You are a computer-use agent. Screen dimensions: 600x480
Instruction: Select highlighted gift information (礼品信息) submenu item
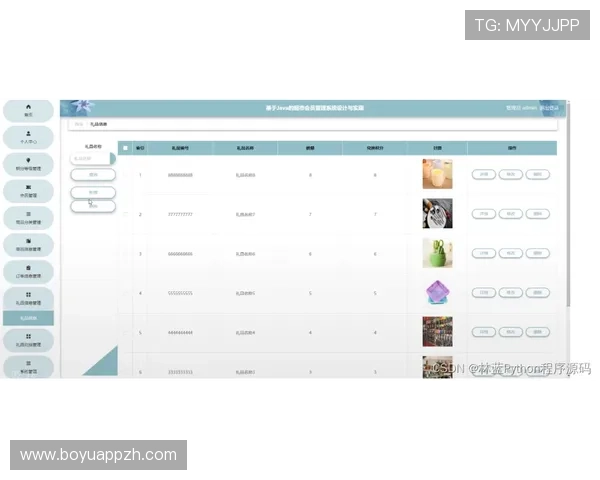click(x=28, y=318)
